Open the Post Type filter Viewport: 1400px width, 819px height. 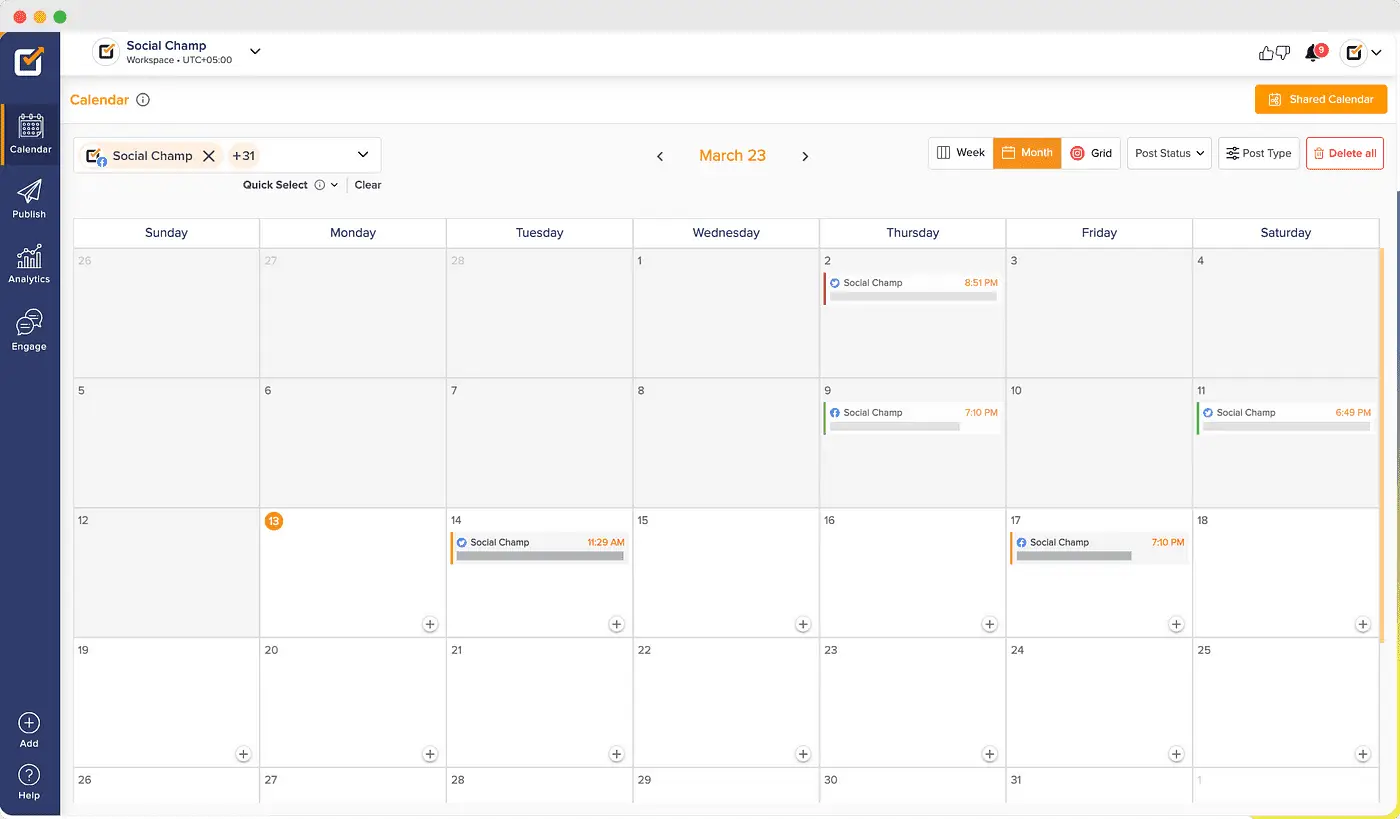tap(1258, 153)
